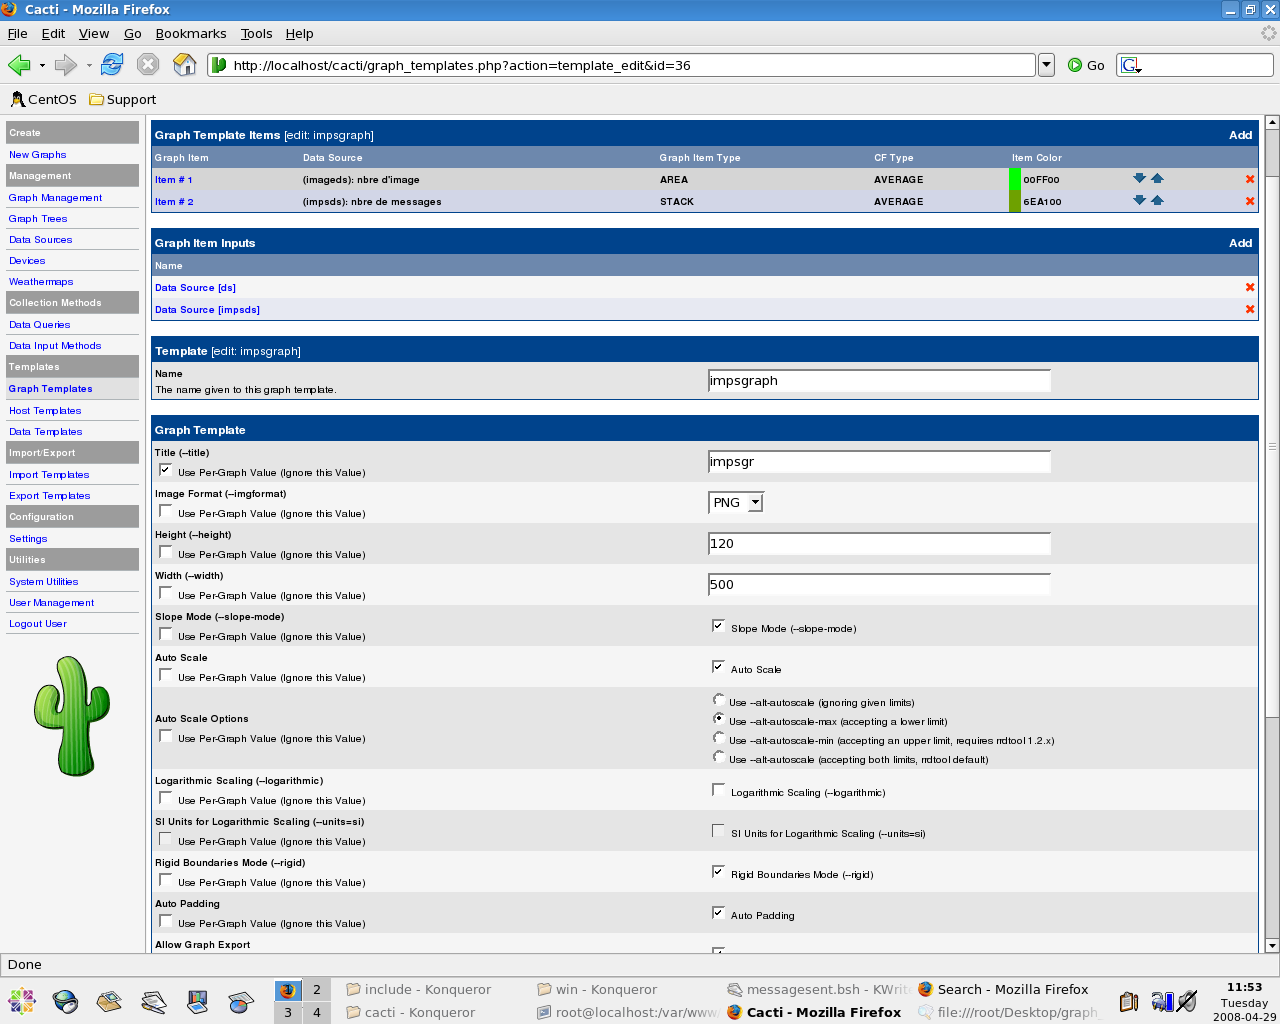Screen dimensions: 1280x1024
Task: Delete graph Item # 2 with red X
Action: point(1250,201)
